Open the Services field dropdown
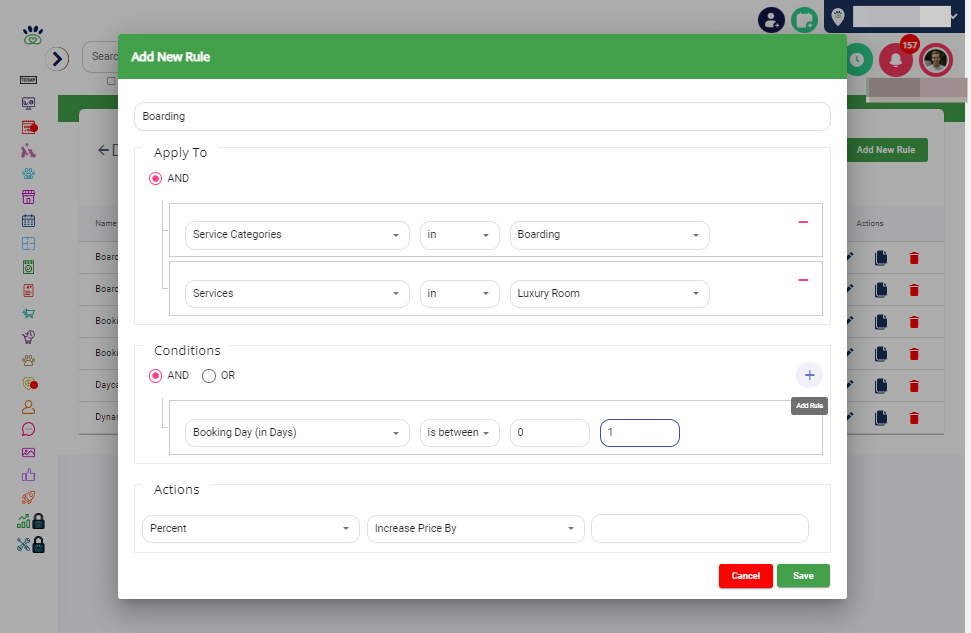The height and width of the screenshot is (633, 971). [297, 294]
